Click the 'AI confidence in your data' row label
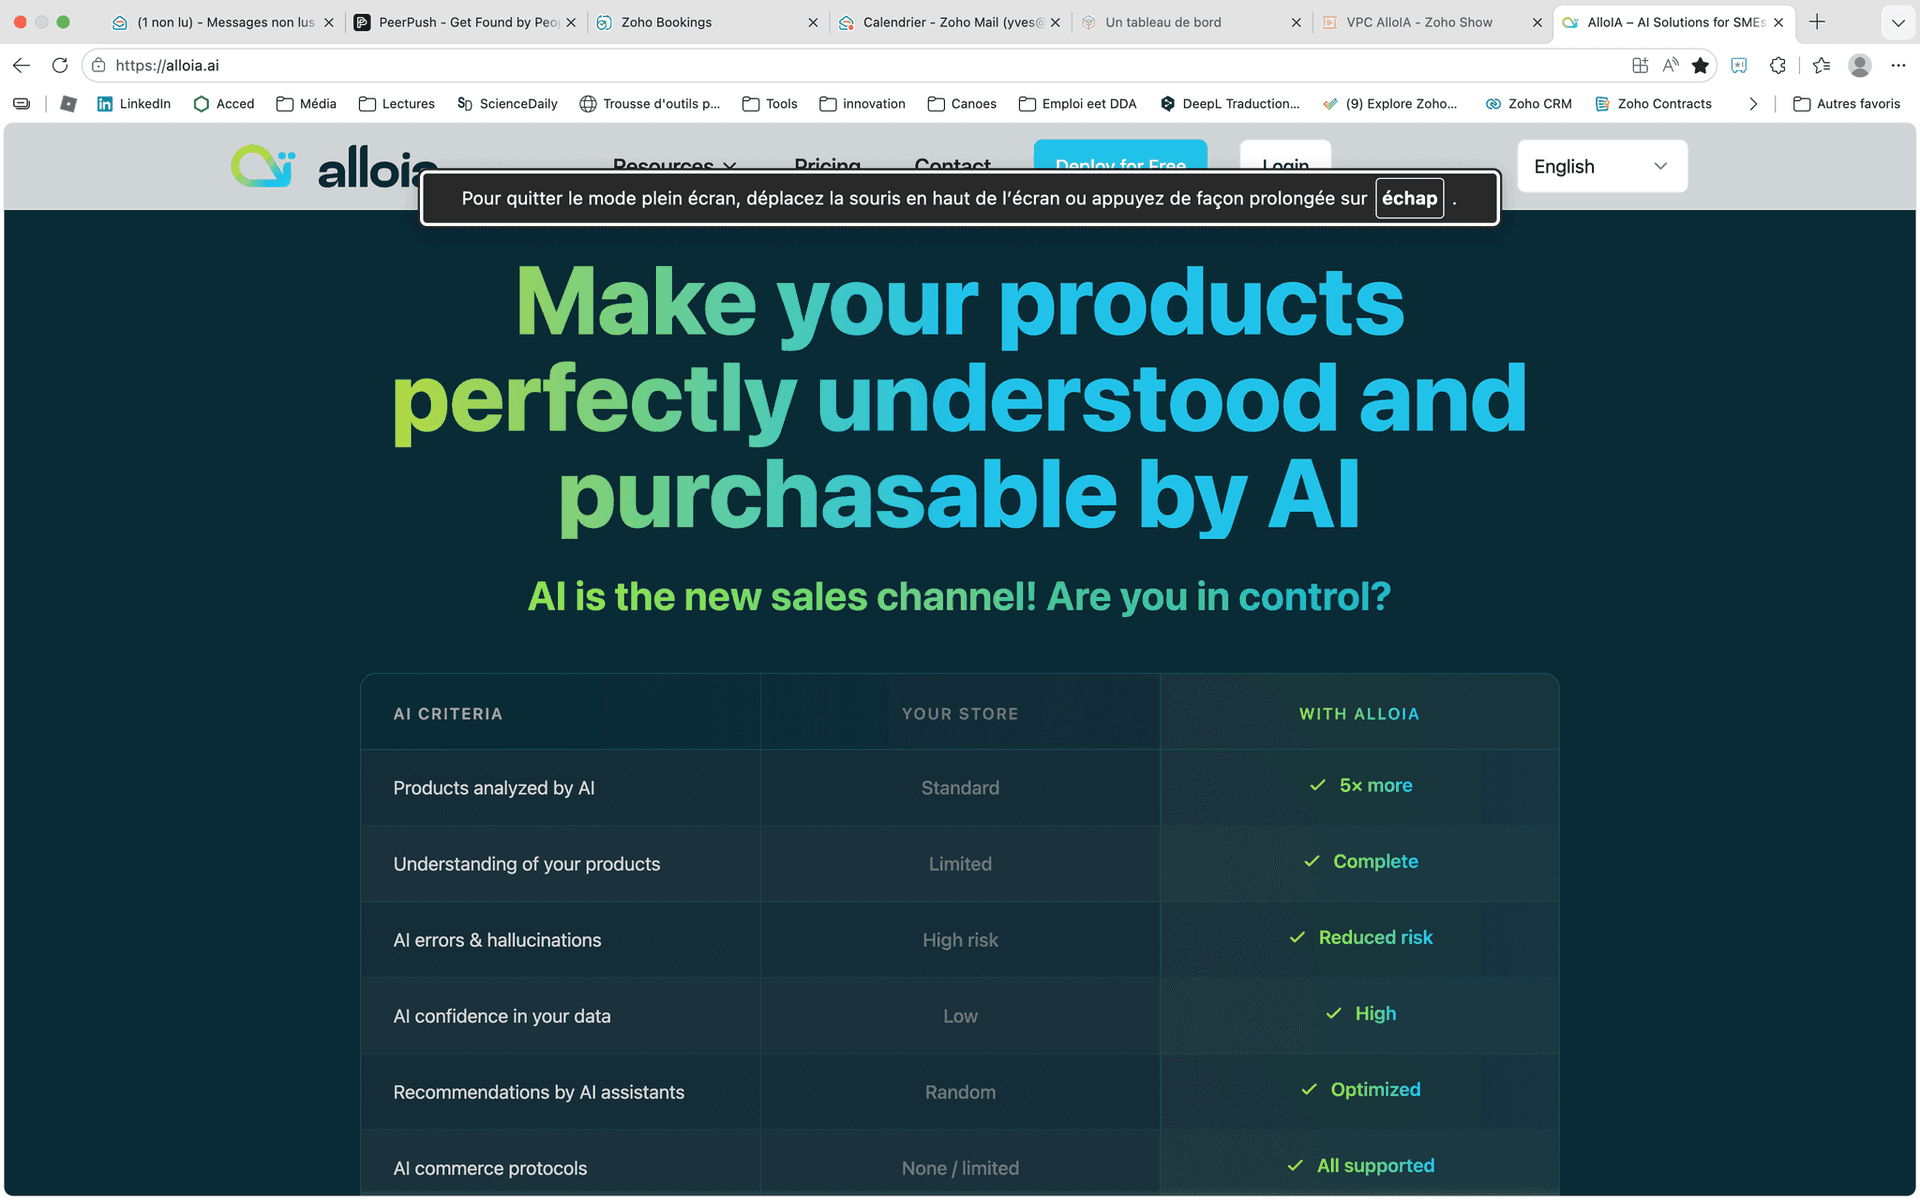This screenshot has height=1200, width=1920. (502, 1016)
